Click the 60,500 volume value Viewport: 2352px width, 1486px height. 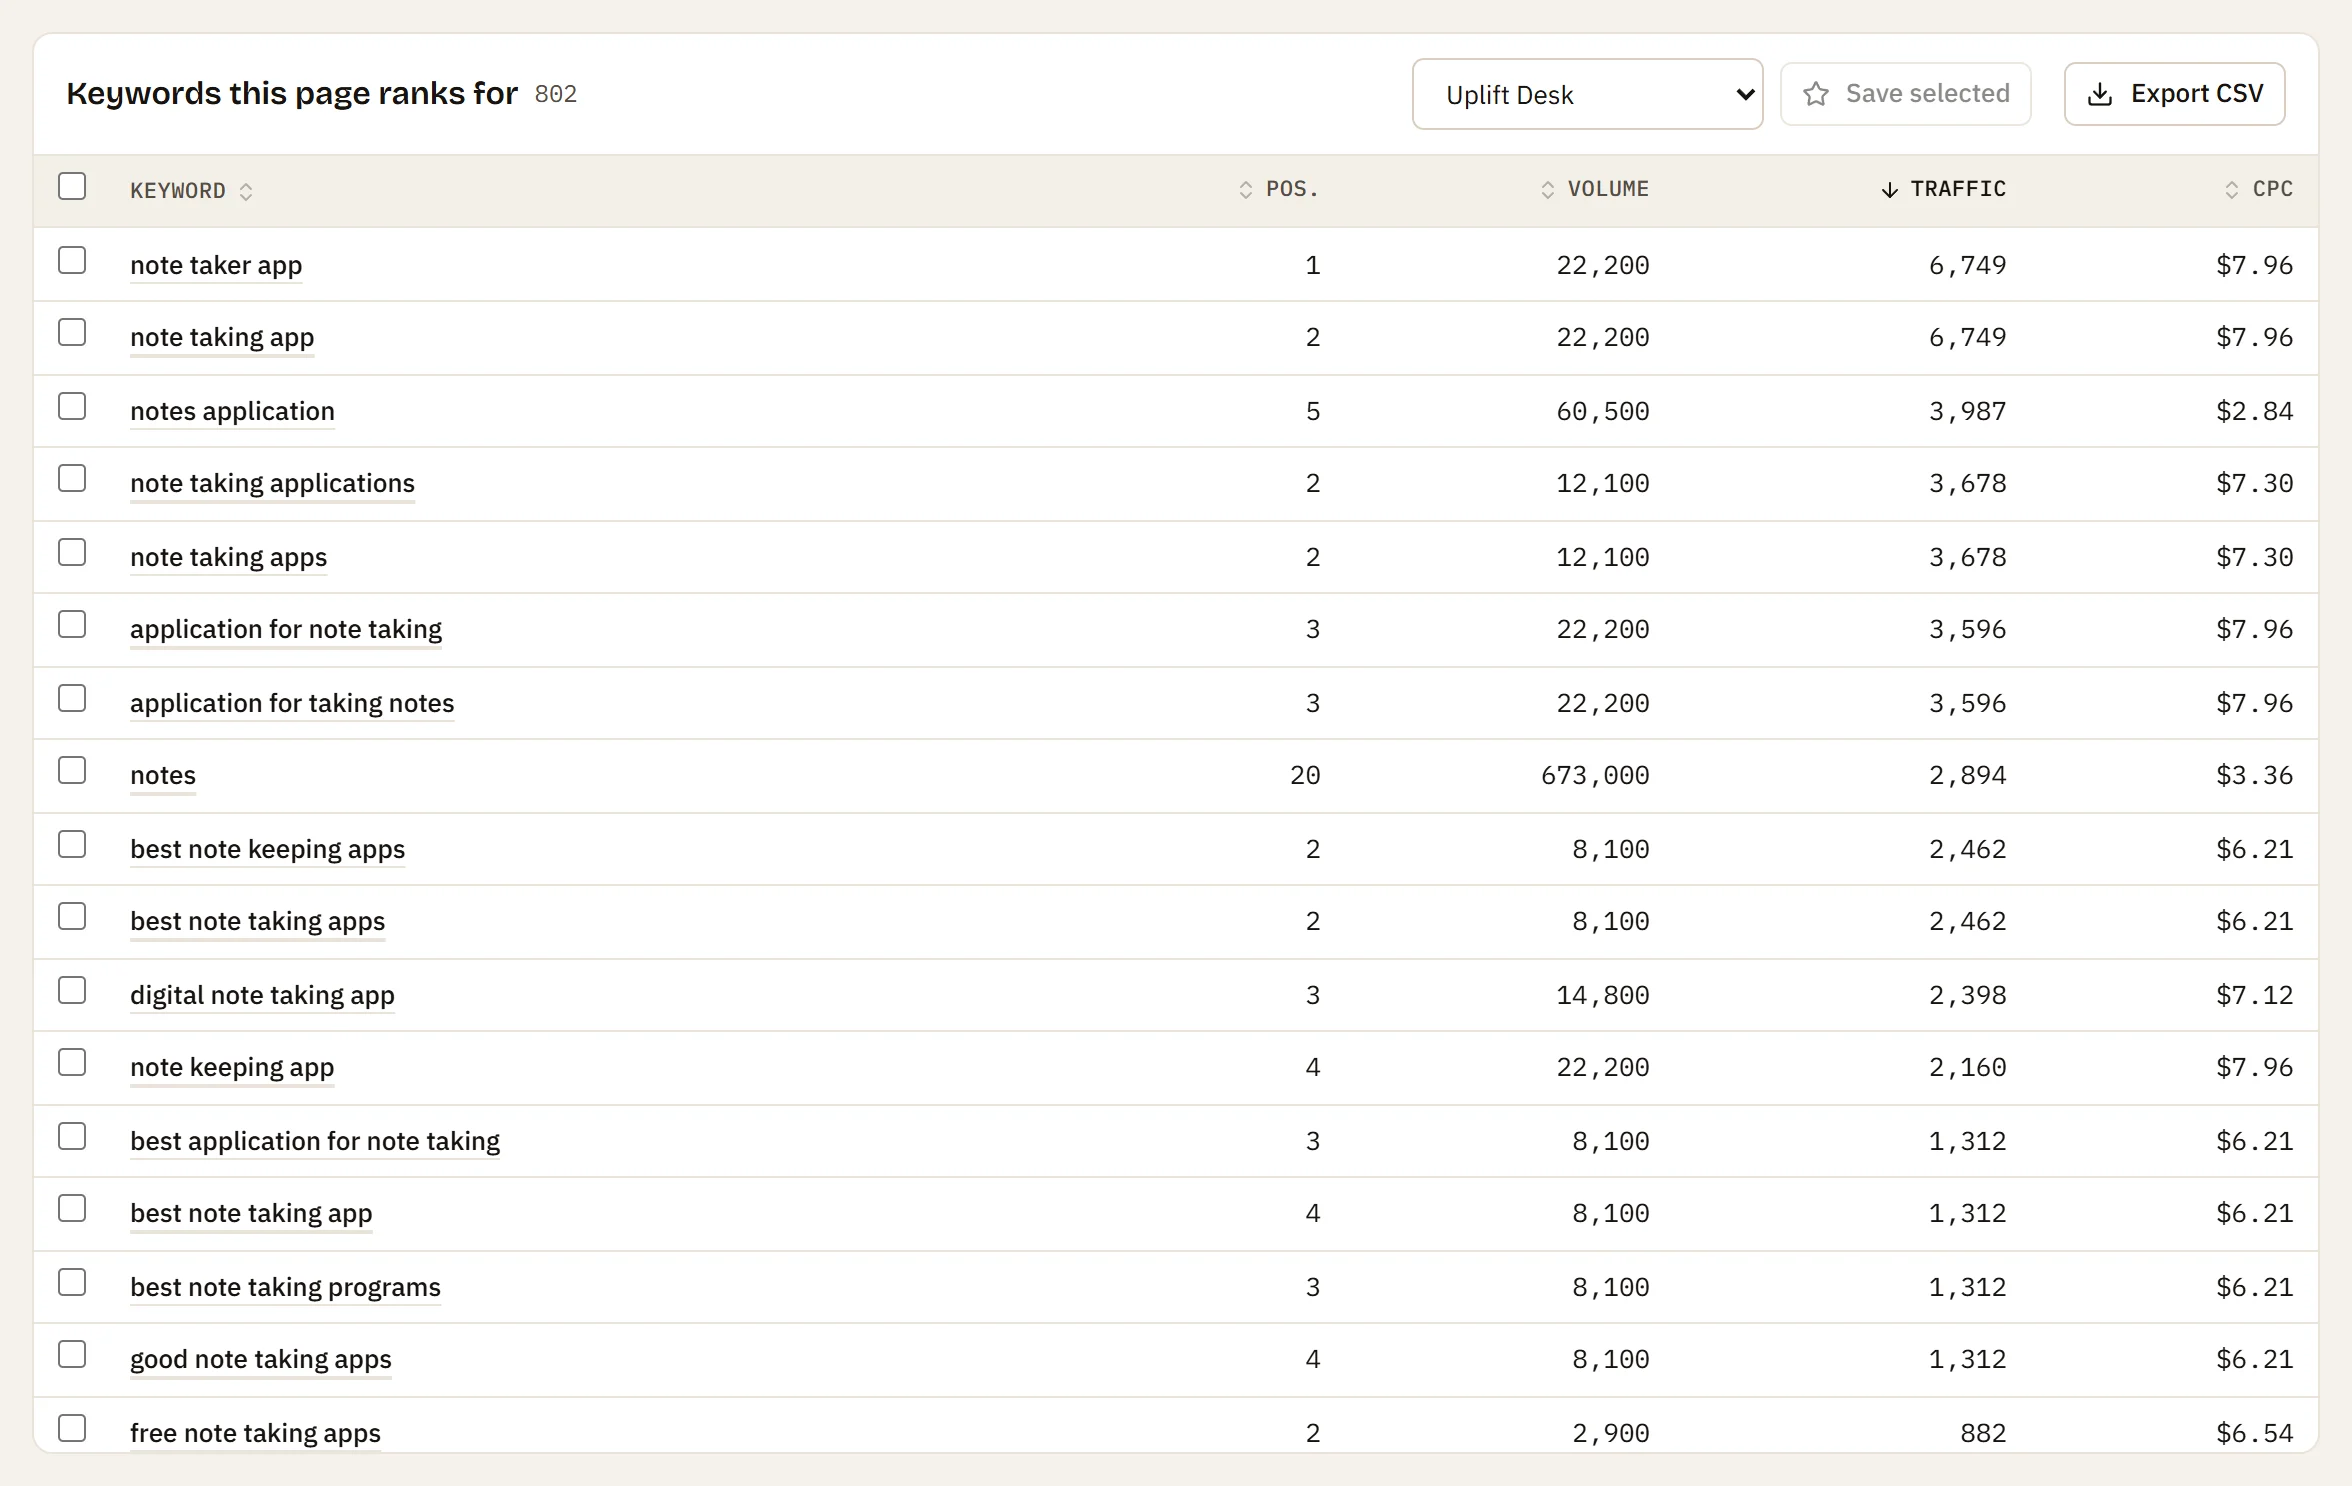(x=1603, y=412)
